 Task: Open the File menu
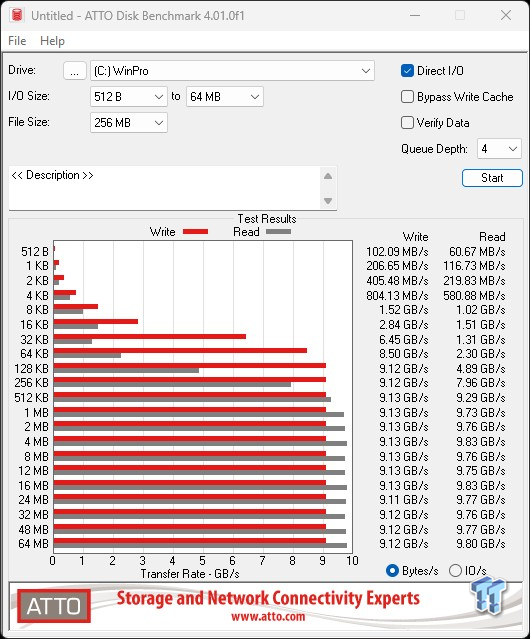point(17,41)
